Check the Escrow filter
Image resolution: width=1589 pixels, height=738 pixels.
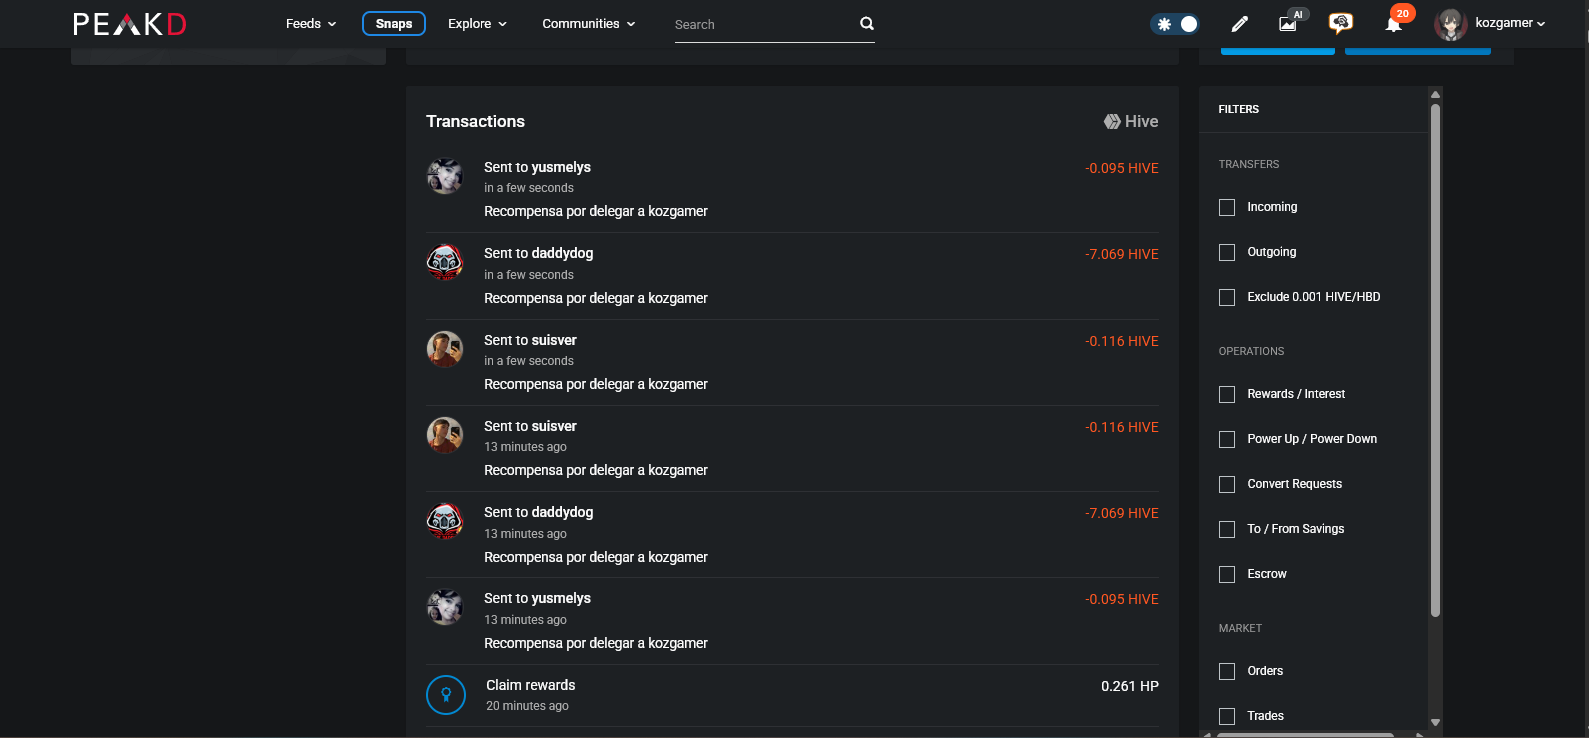[1227, 574]
